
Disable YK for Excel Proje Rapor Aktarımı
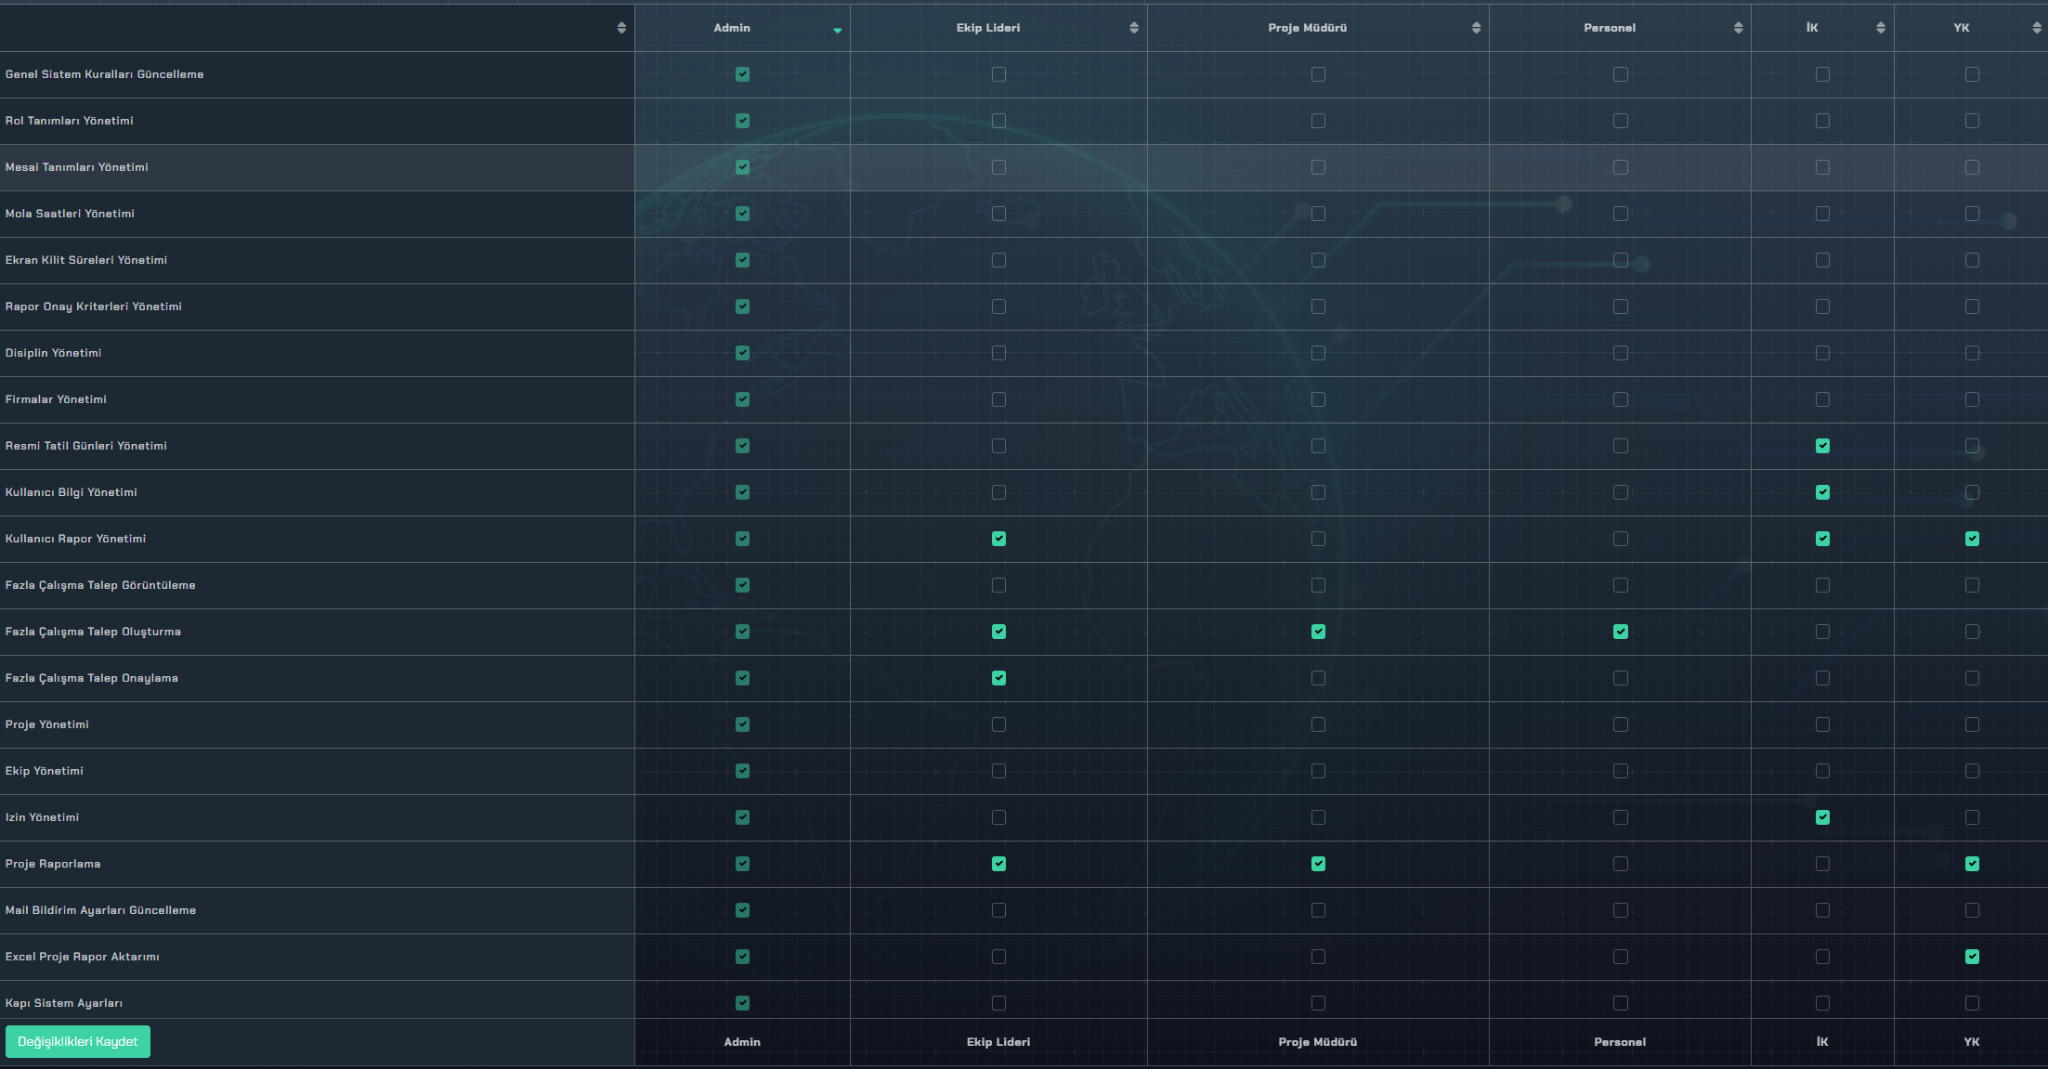(1971, 957)
